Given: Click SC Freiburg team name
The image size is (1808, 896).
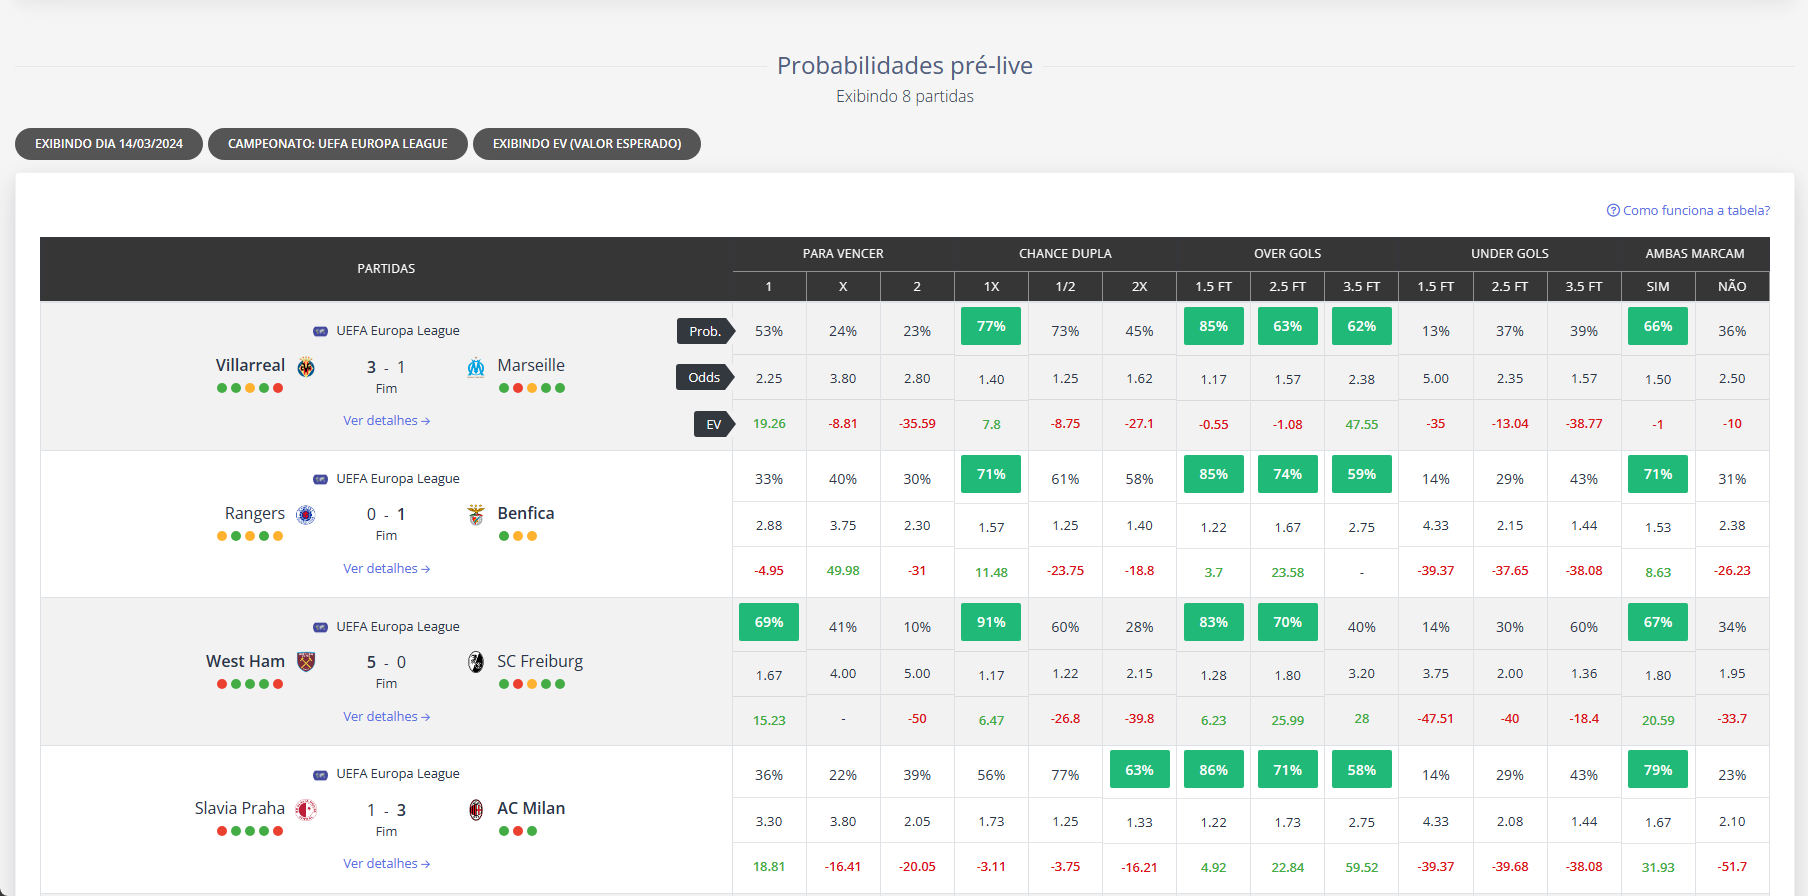Looking at the screenshot, I should point(540,661).
